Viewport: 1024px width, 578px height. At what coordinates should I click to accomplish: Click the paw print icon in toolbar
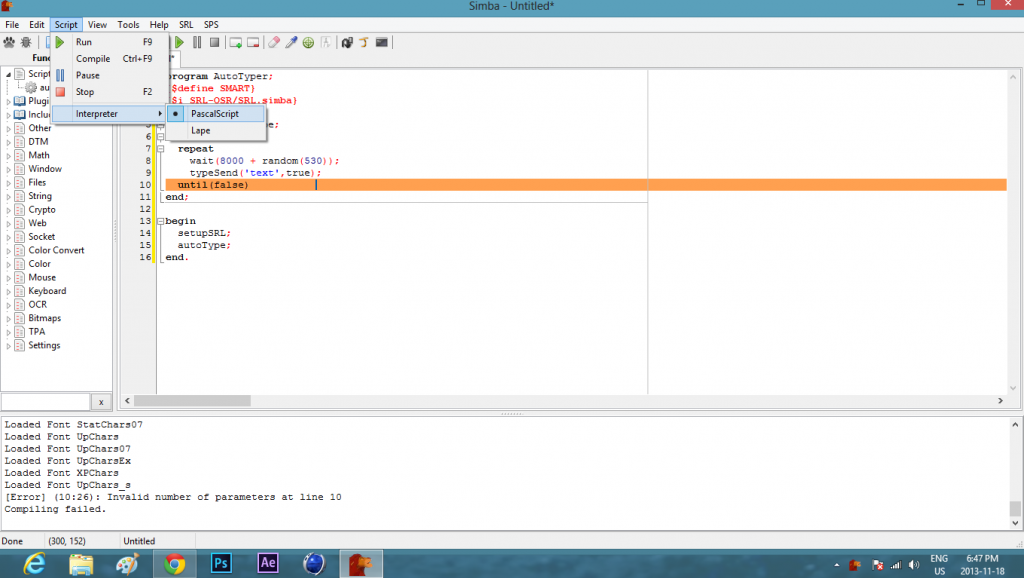10,42
